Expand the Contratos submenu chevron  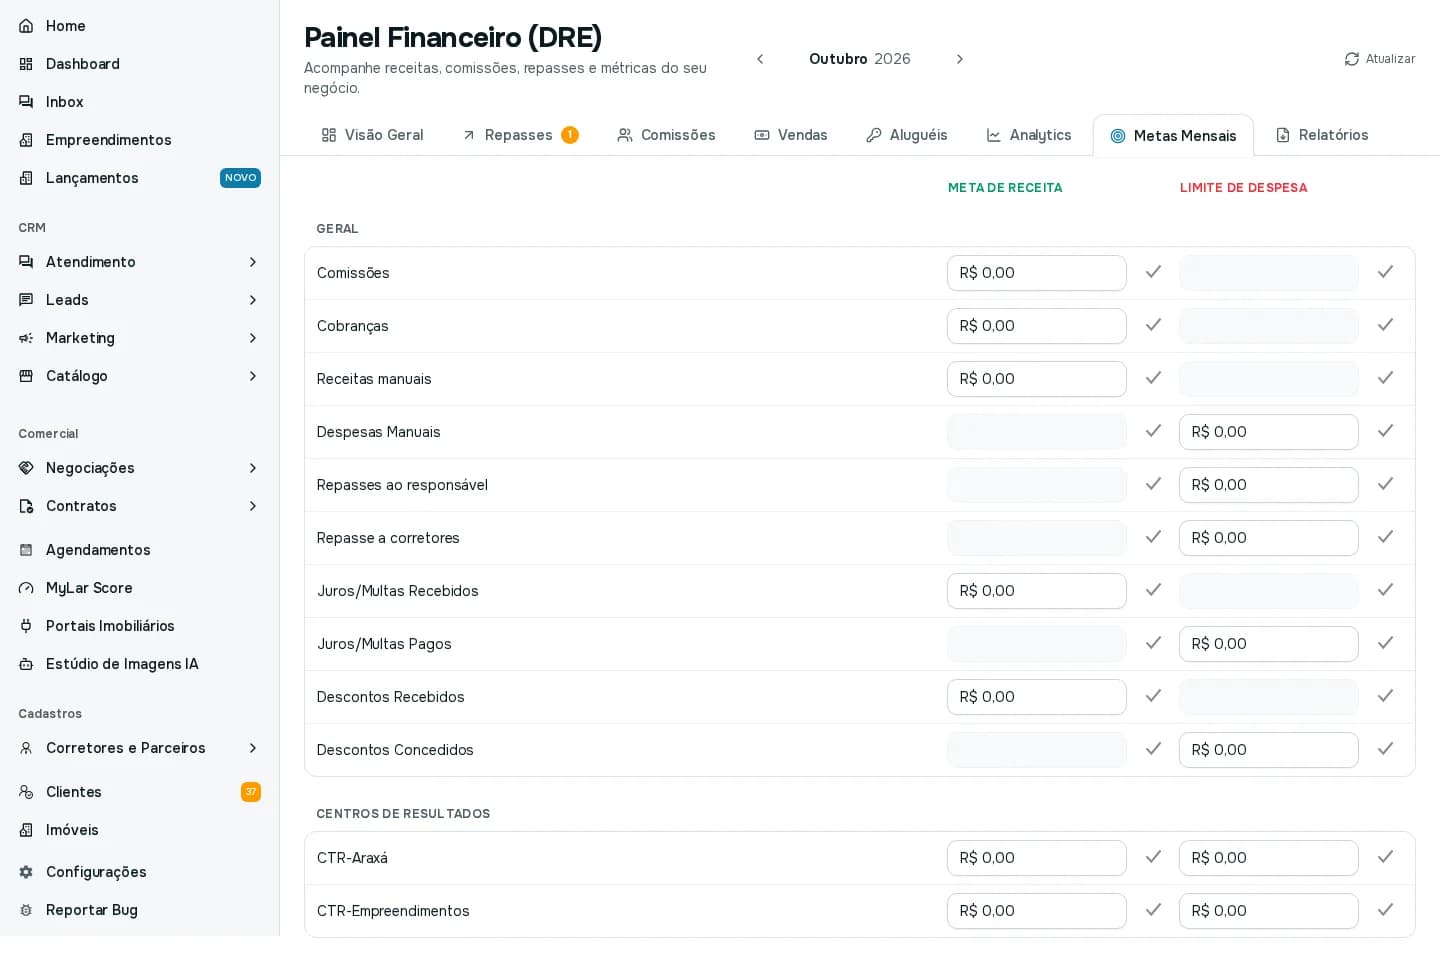pyautogui.click(x=253, y=506)
